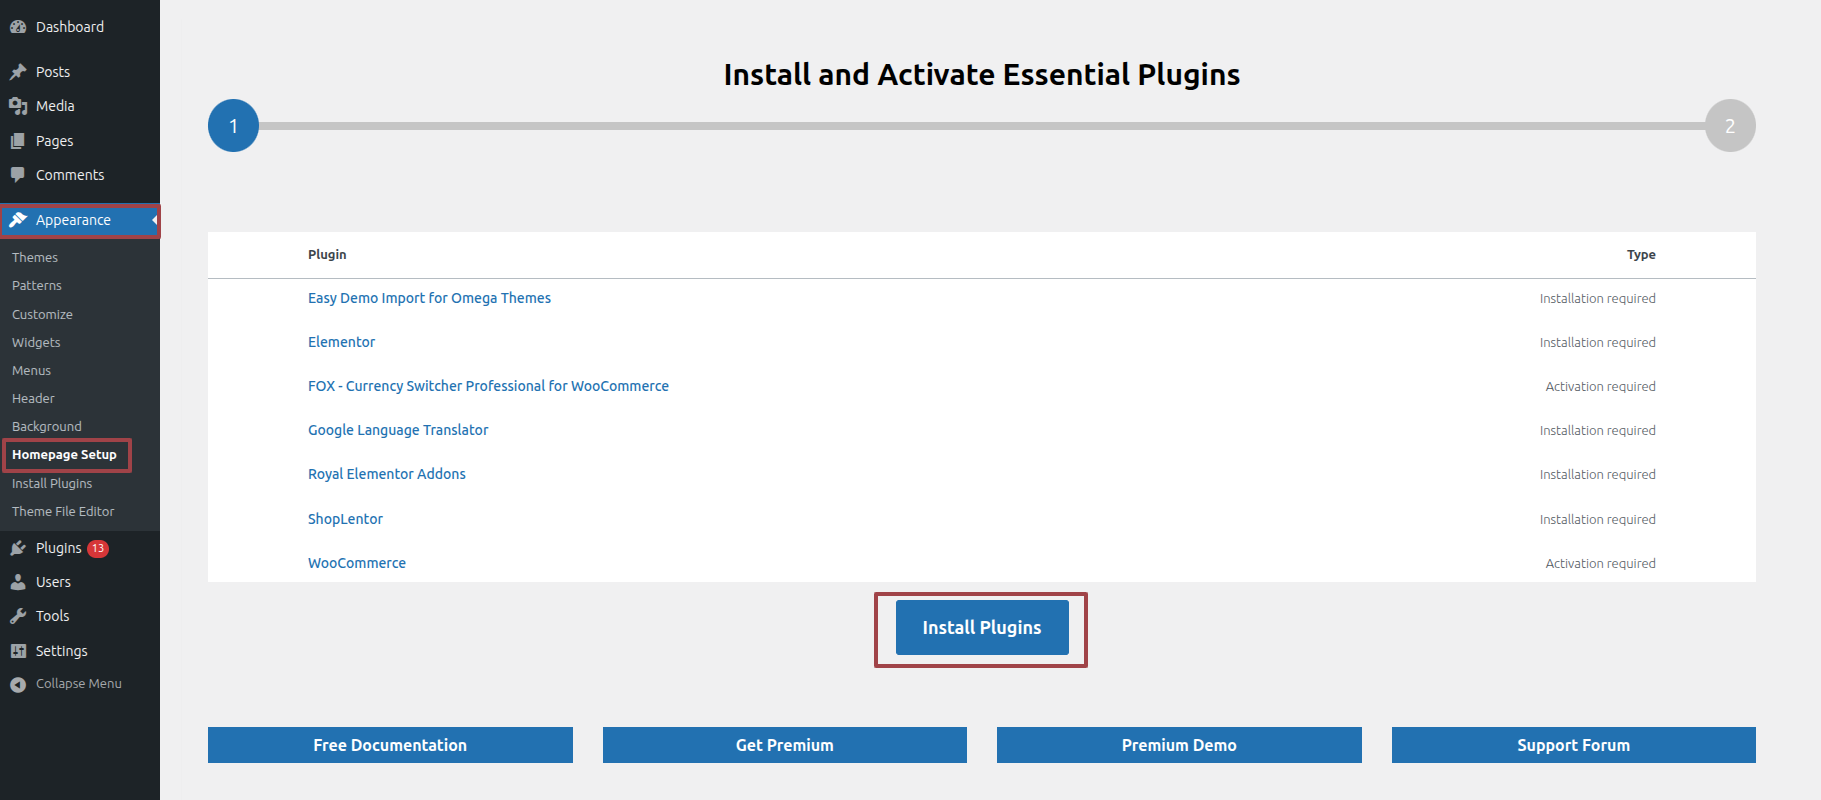The width and height of the screenshot is (1821, 800).
Task: Open the Elementor plugin link
Action: pyautogui.click(x=341, y=342)
